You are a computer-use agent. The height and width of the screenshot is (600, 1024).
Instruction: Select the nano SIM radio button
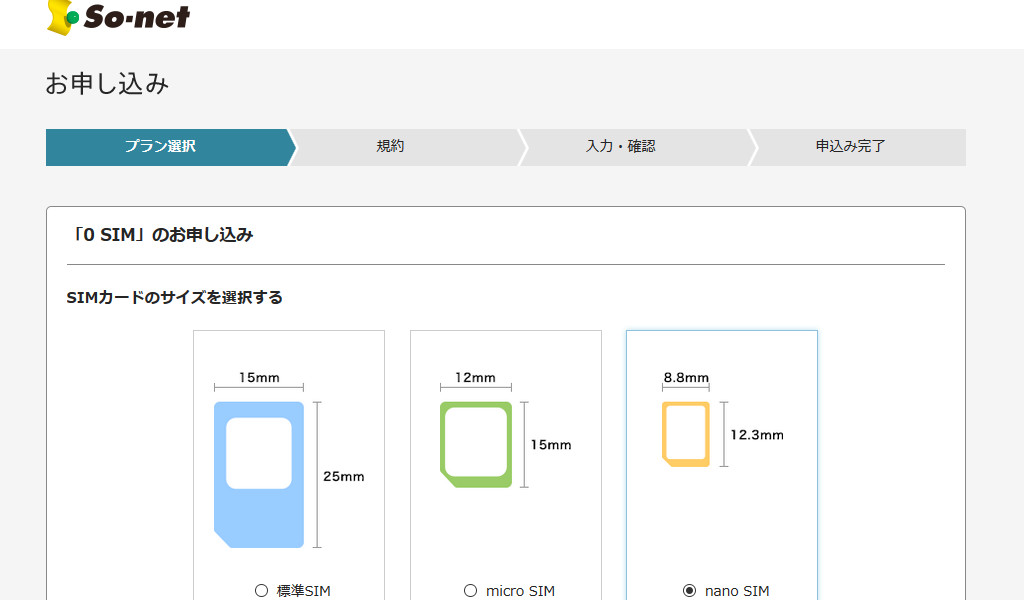click(x=689, y=590)
